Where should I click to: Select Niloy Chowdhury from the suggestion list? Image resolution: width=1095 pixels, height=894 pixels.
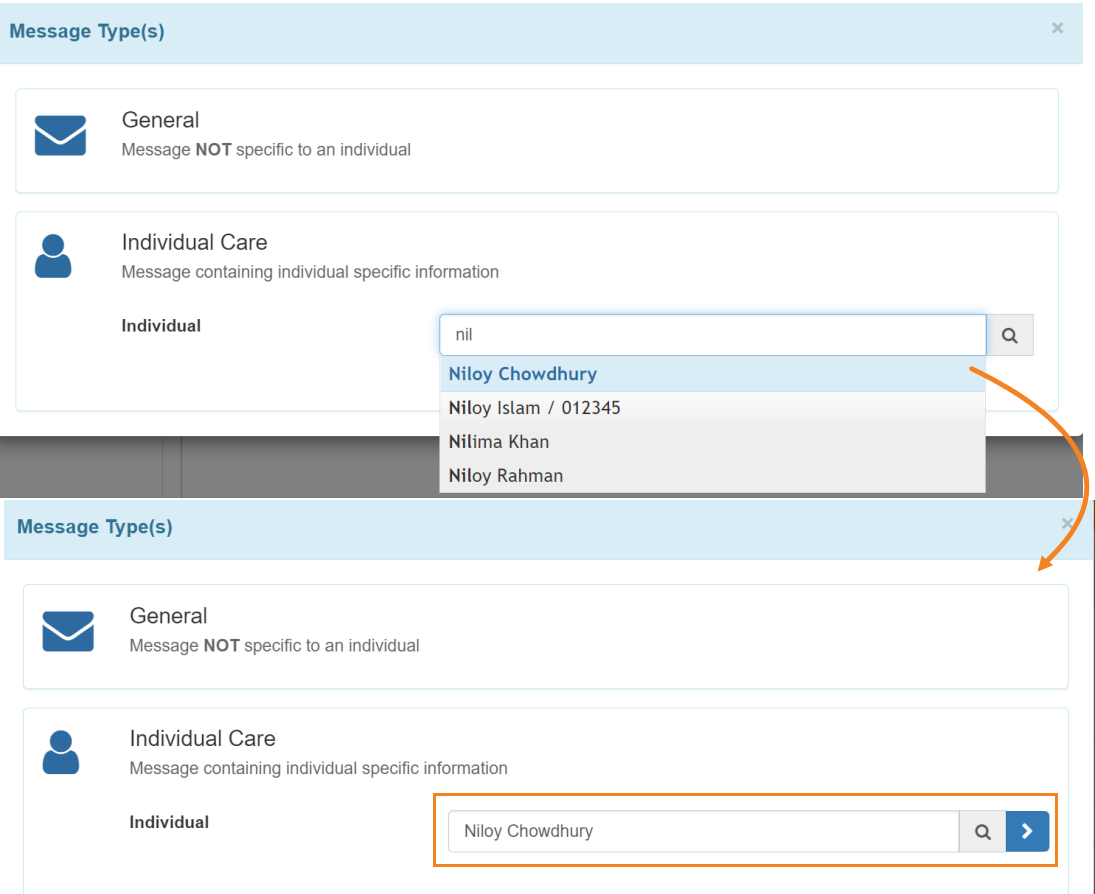coord(522,374)
